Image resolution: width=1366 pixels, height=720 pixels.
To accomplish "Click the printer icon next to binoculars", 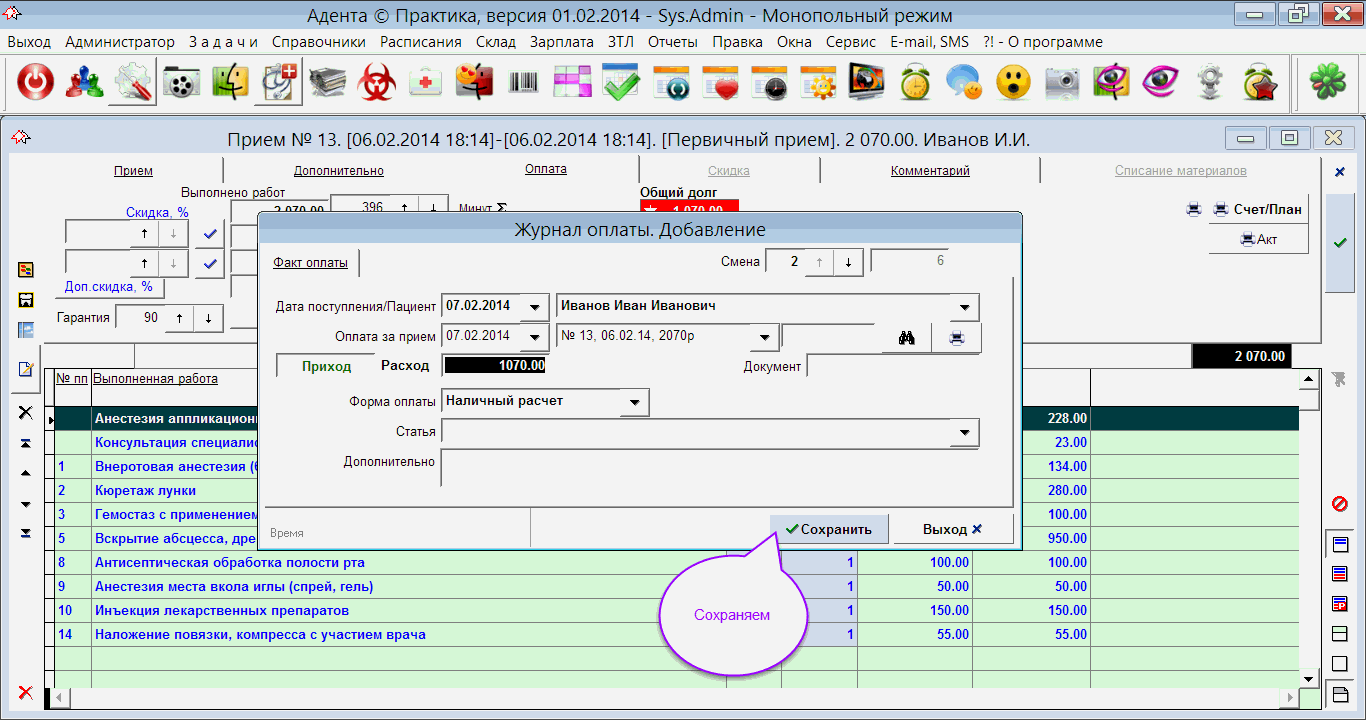I will 957,338.
